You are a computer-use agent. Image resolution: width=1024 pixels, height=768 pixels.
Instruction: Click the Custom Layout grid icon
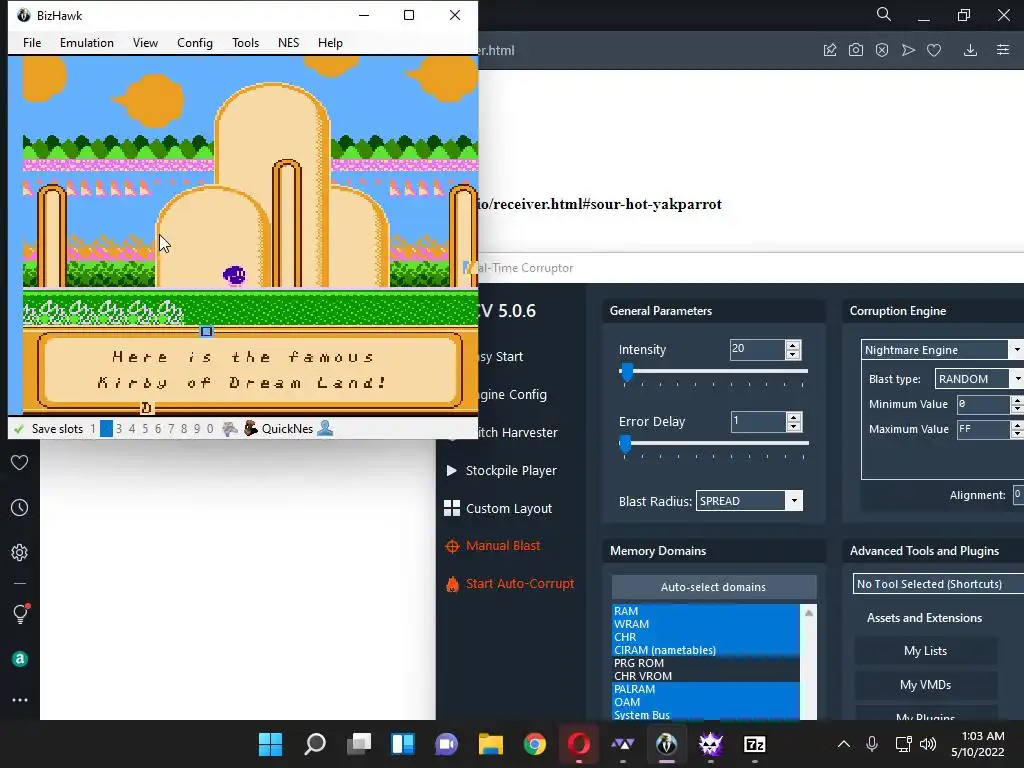coord(452,508)
